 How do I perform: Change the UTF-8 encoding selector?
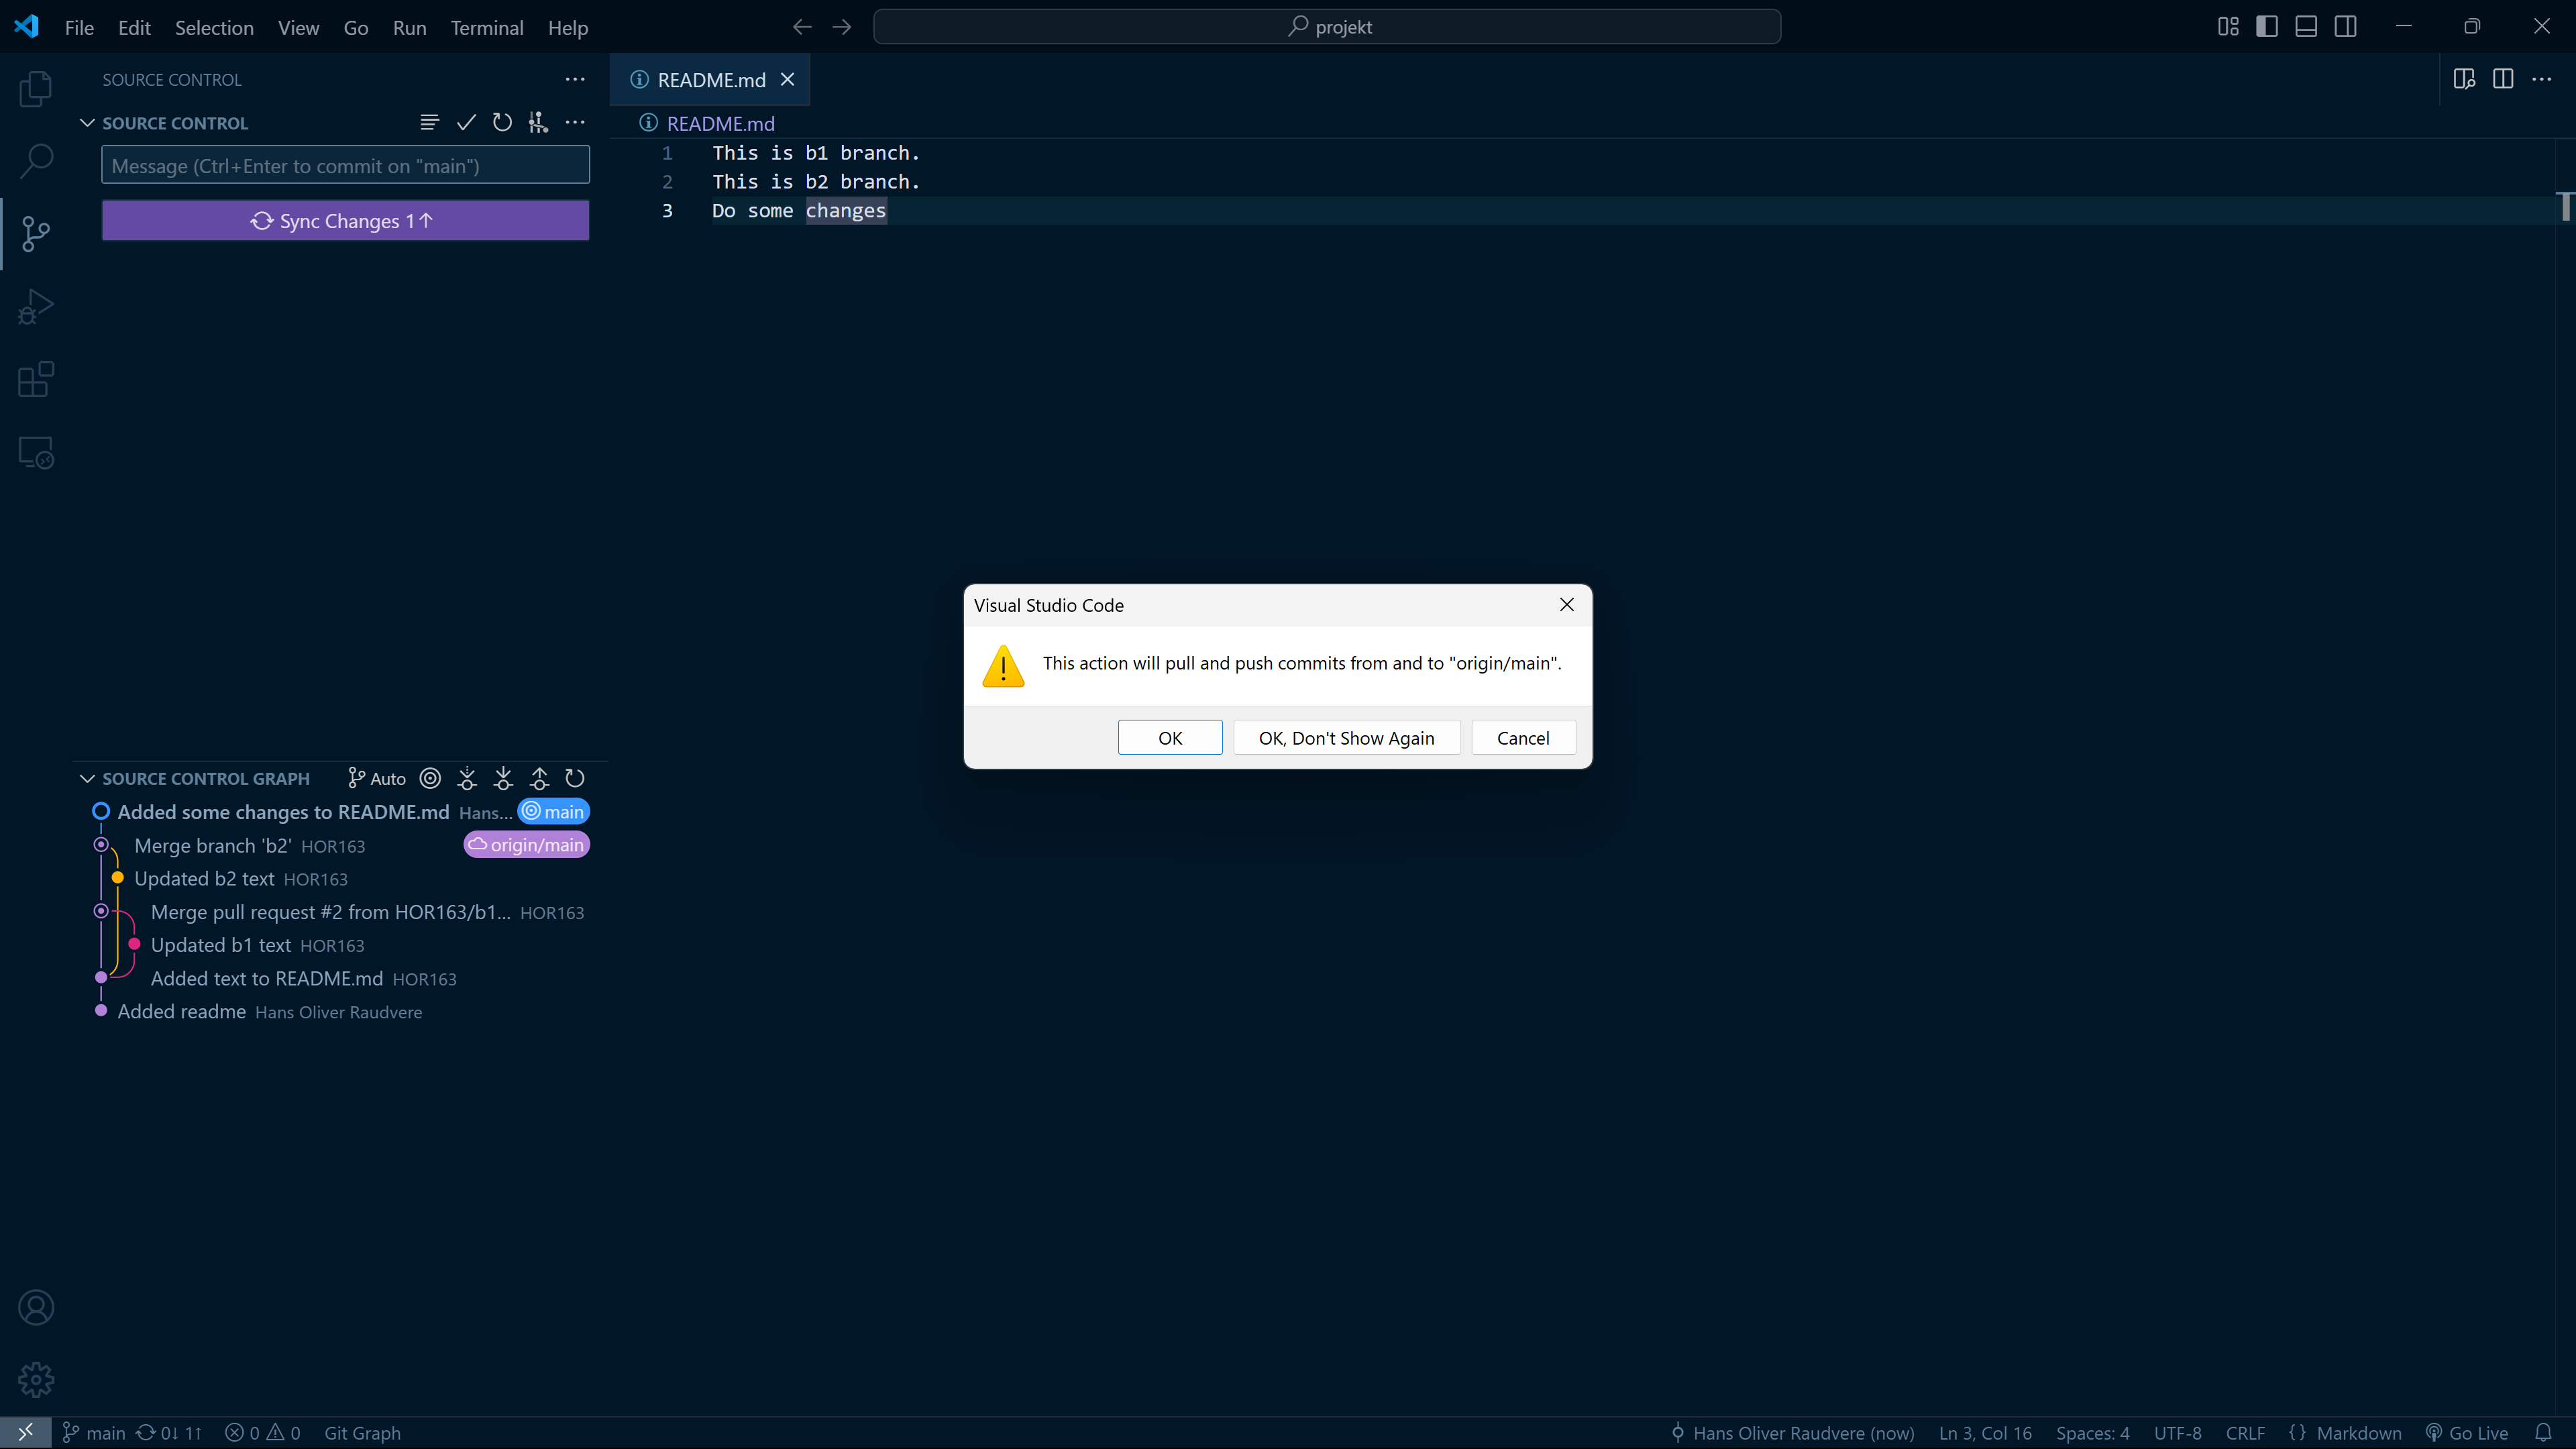click(2177, 1432)
